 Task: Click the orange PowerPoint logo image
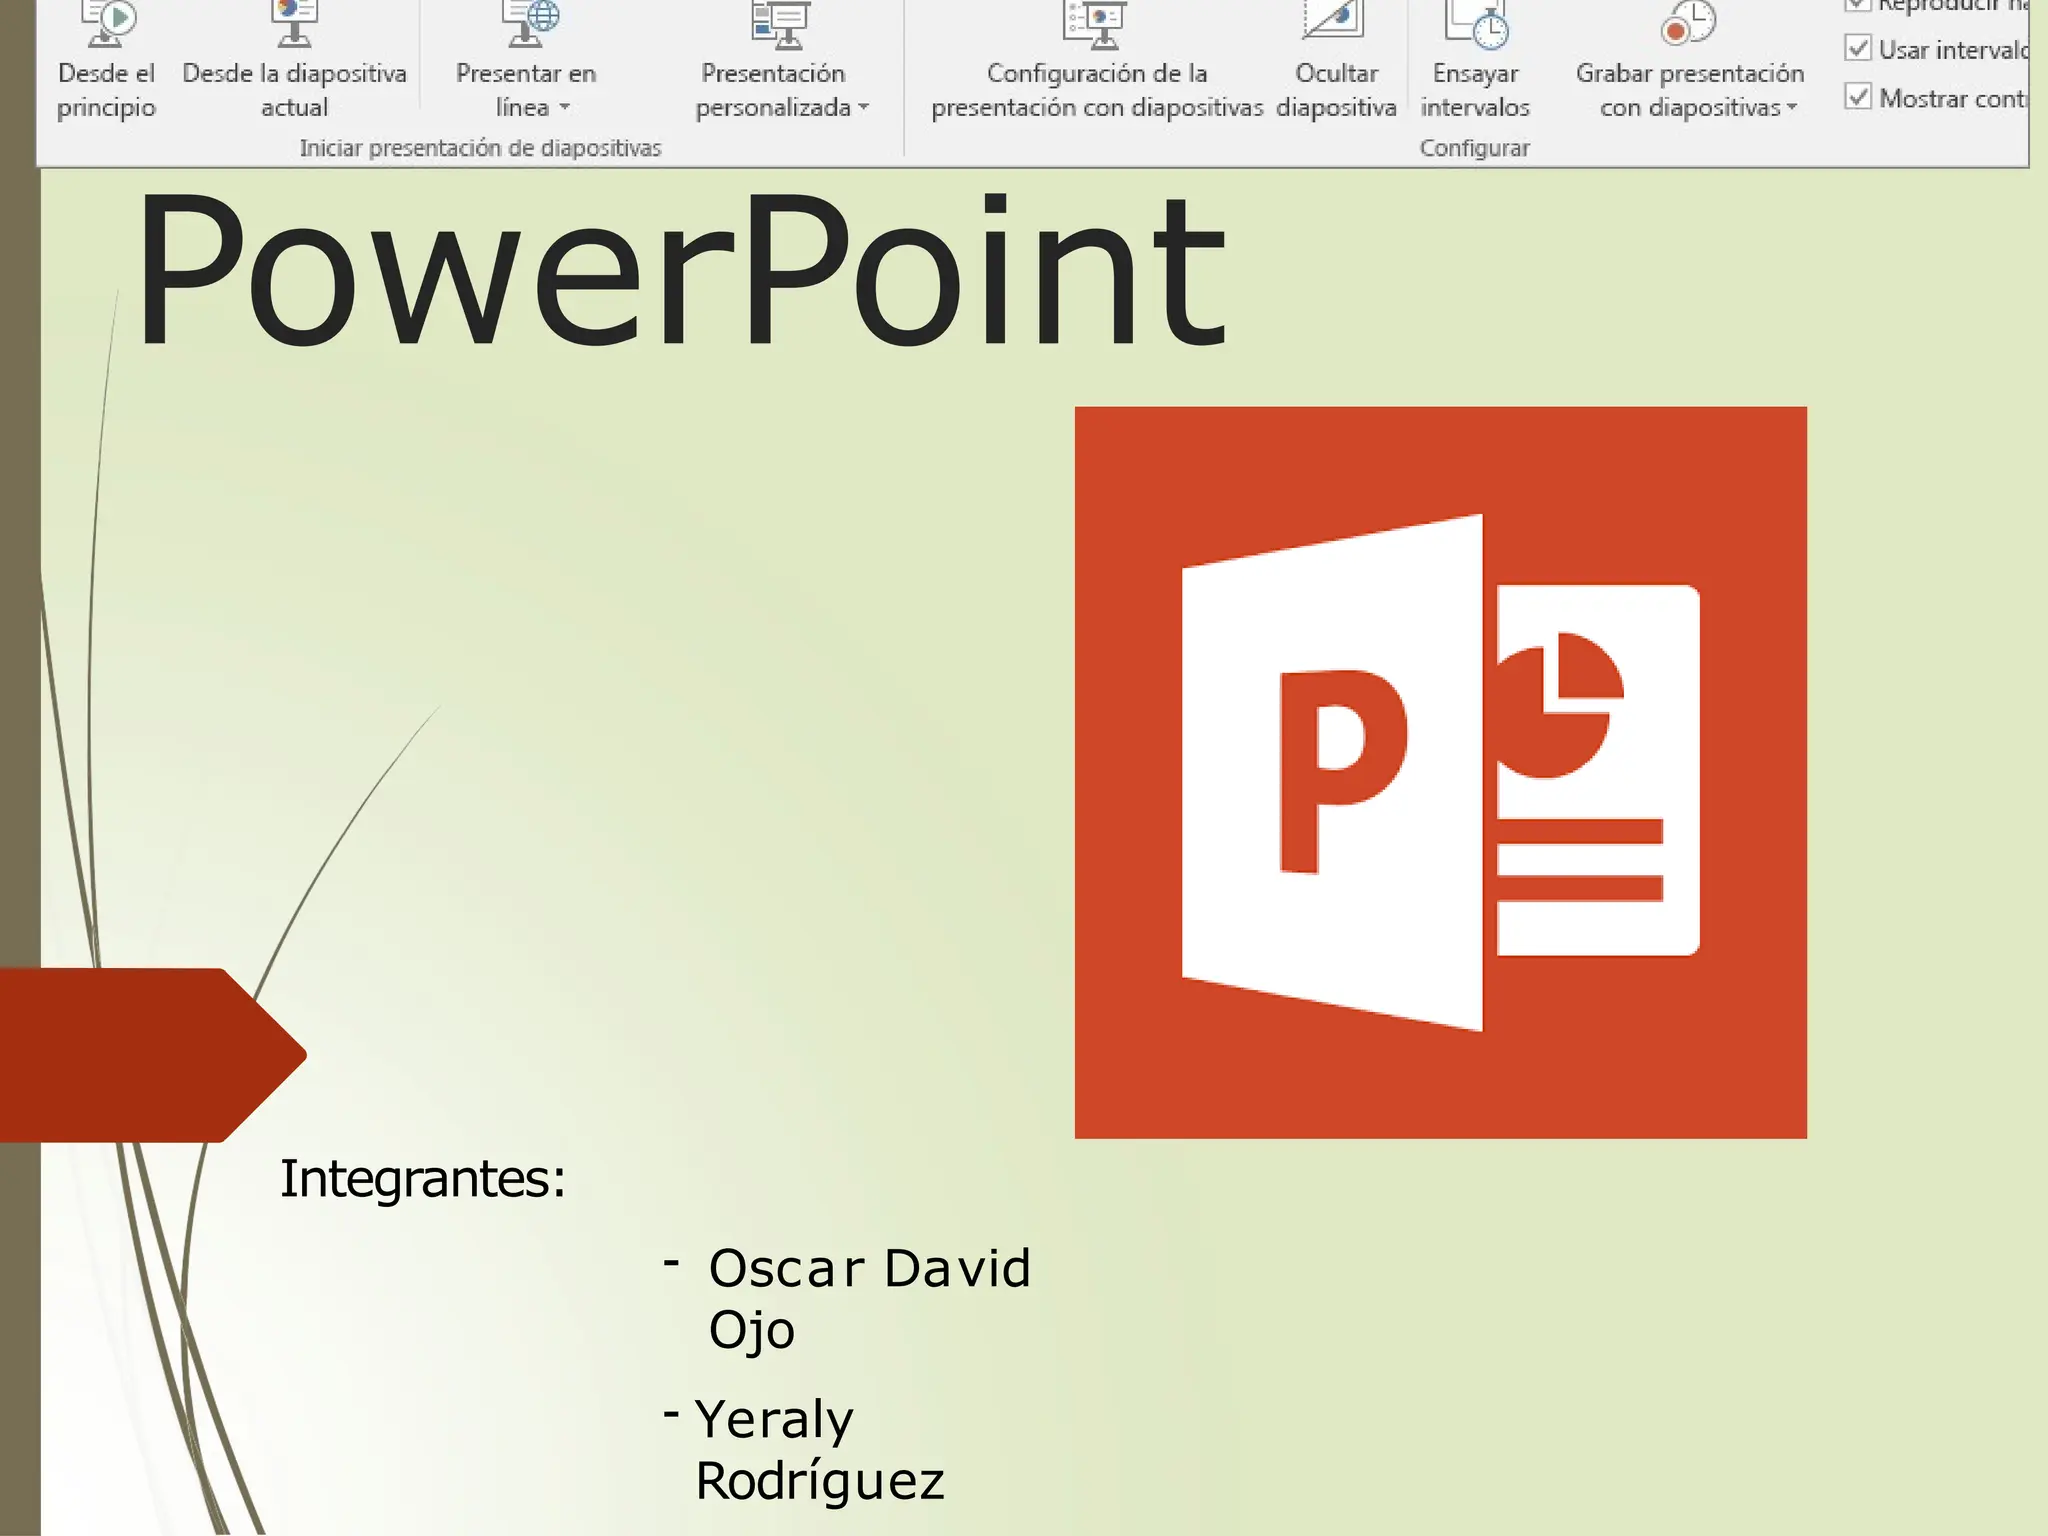pyautogui.click(x=1440, y=772)
